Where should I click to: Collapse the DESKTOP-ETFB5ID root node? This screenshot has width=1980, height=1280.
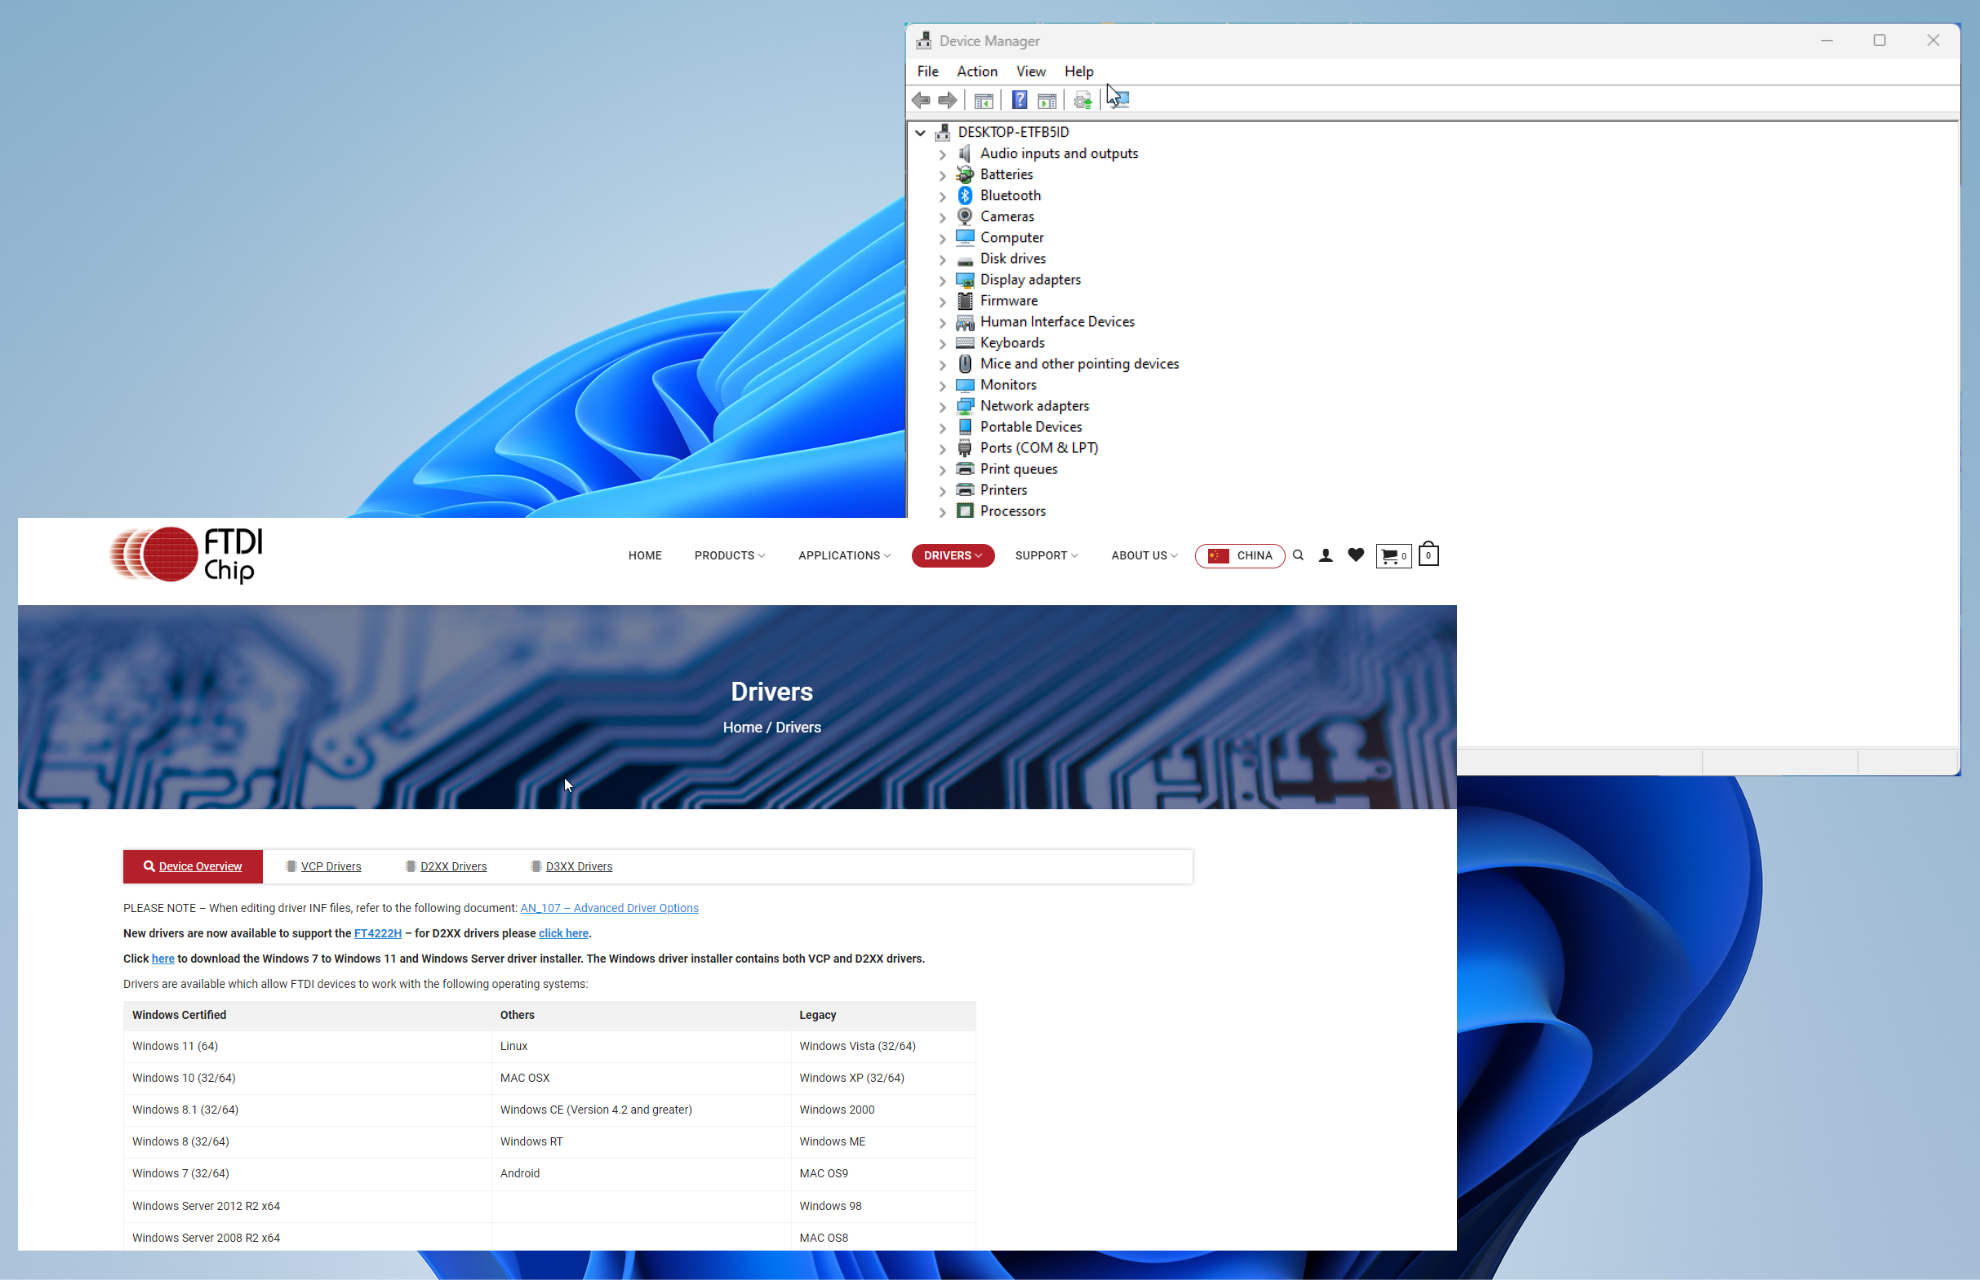click(x=920, y=132)
